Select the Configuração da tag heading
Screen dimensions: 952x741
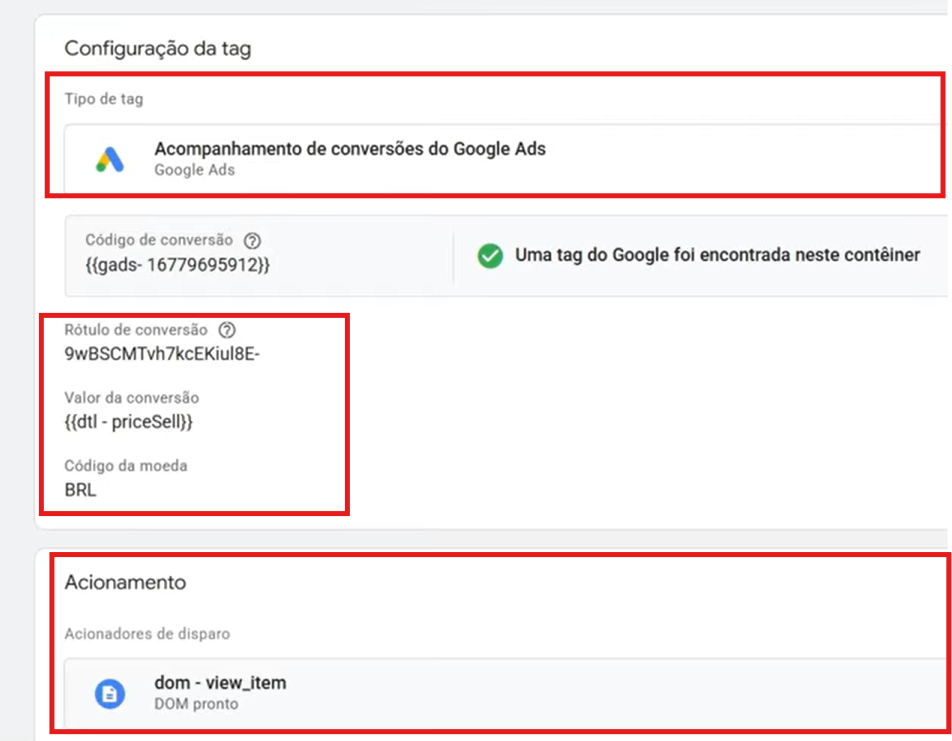(158, 49)
